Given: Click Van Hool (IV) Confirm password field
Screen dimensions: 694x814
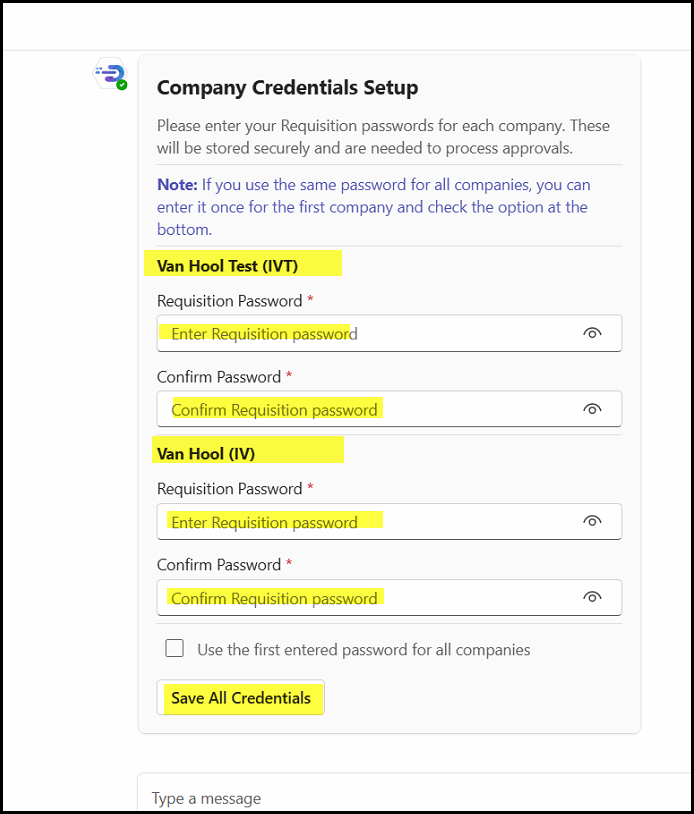Looking at the screenshot, I should [x=370, y=598].
